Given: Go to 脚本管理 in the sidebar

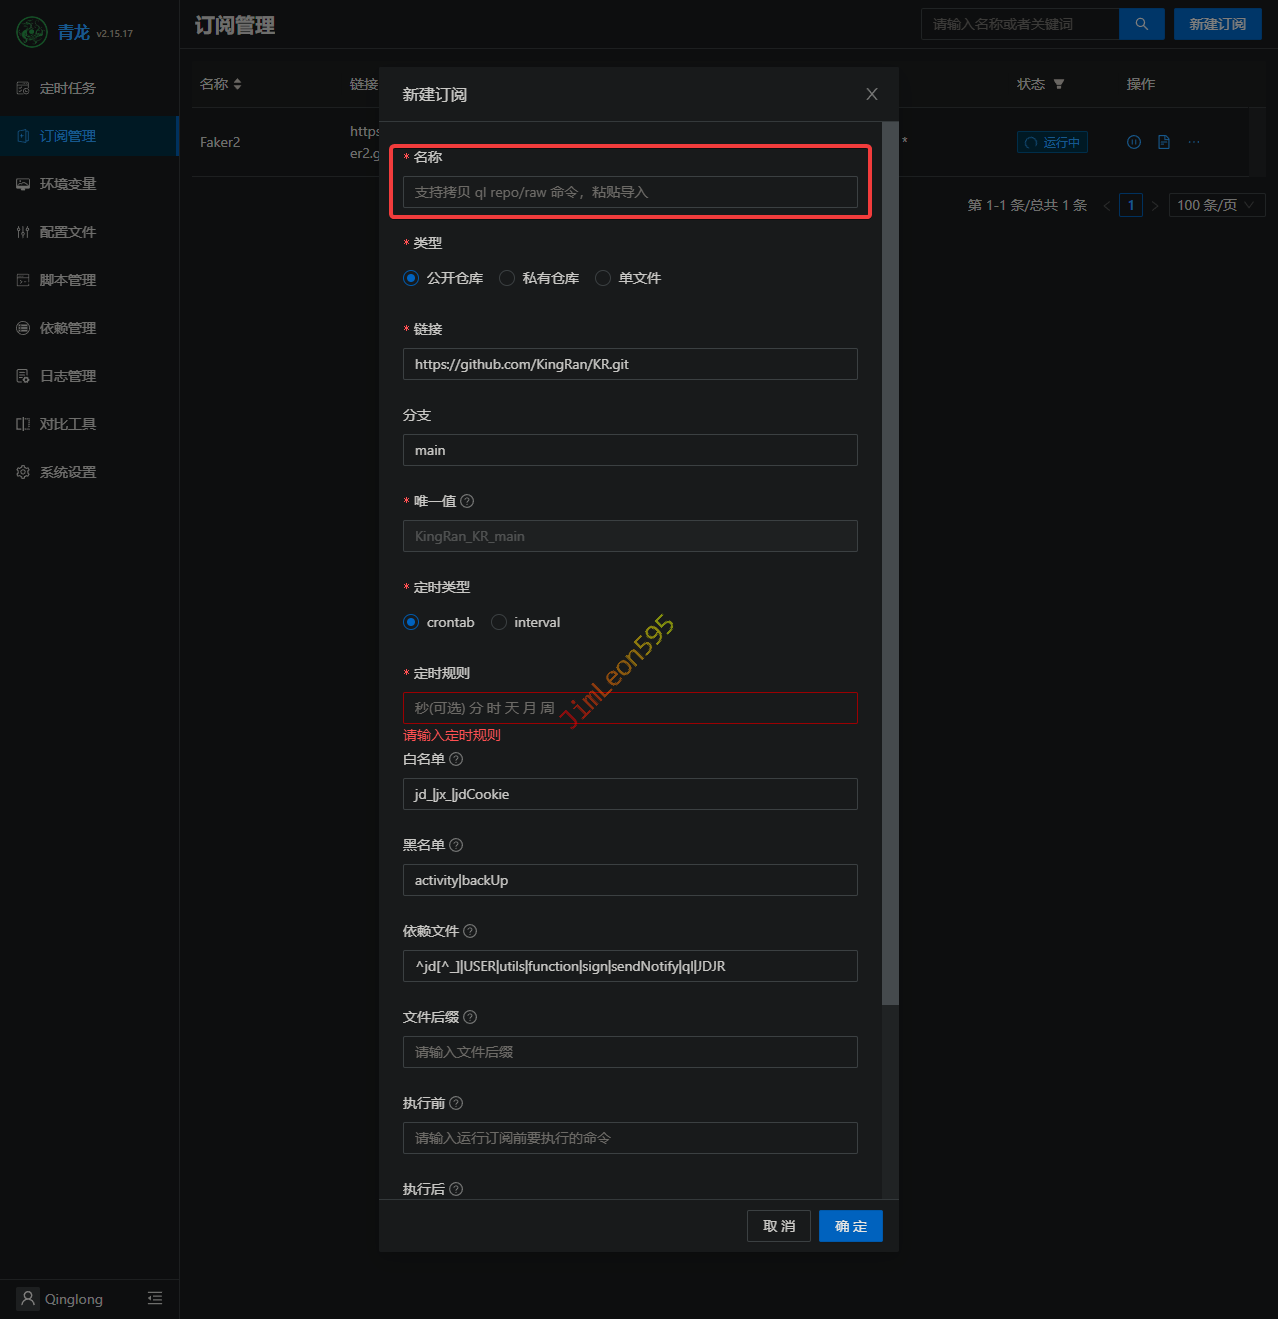Looking at the screenshot, I should tap(68, 280).
